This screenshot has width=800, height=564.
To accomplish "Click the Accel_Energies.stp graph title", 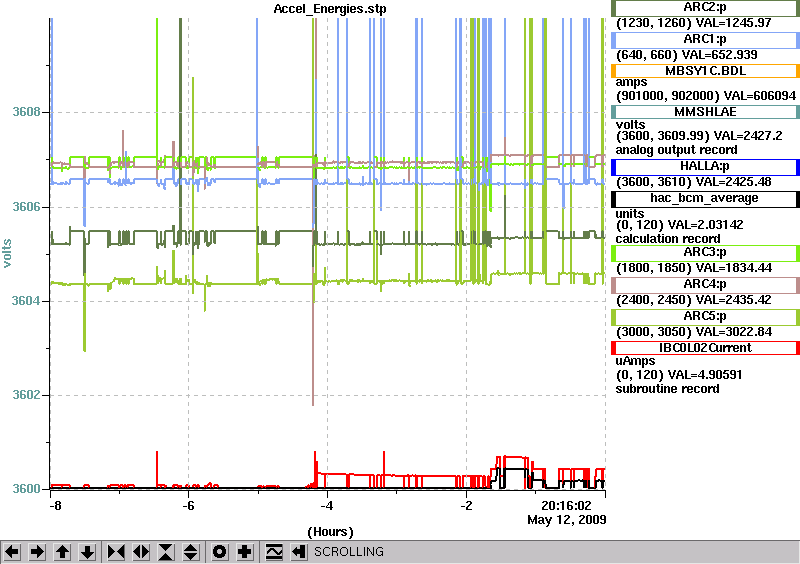I will click(x=330, y=9).
